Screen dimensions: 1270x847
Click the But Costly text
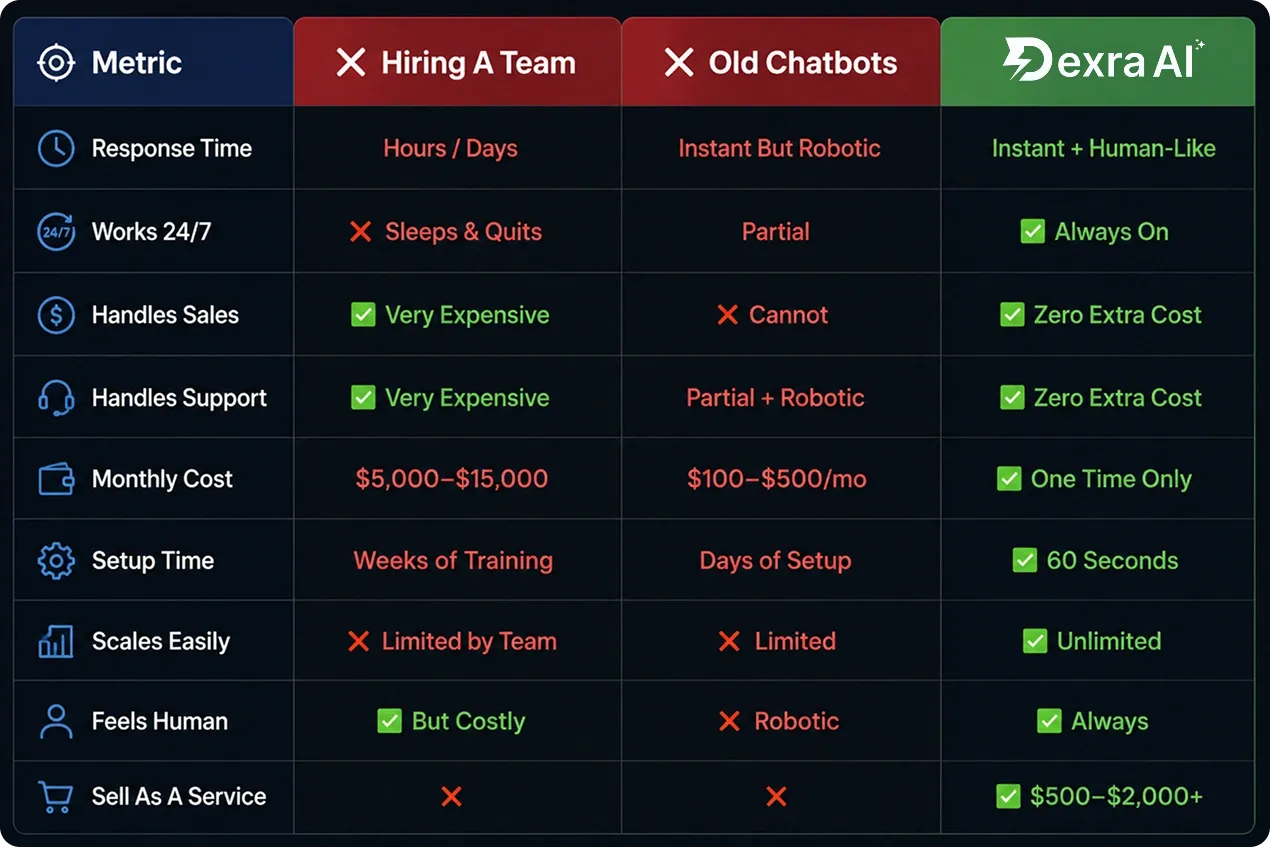click(469, 721)
